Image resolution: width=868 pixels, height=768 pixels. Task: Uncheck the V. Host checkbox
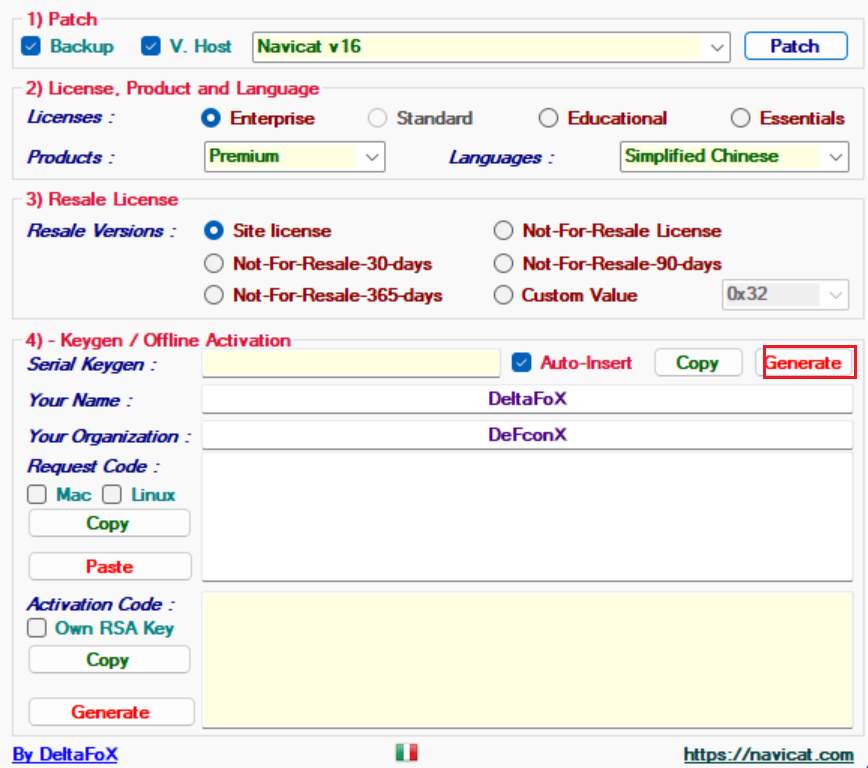151,46
